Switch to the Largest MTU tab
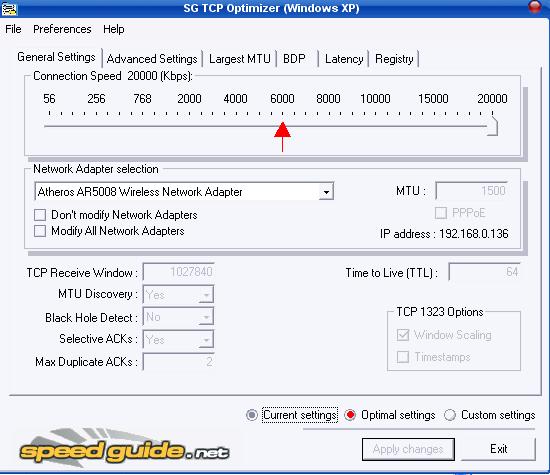Viewport: 550px width, 475px height. tap(240, 59)
